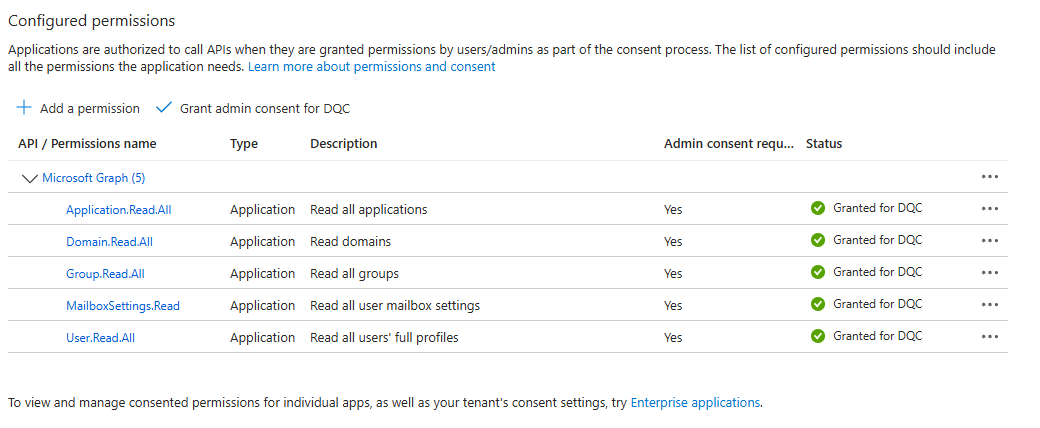The width and height of the screenshot is (1040, 428).
Task: Open the Group.Read.All permission
Action: (105, 273)
